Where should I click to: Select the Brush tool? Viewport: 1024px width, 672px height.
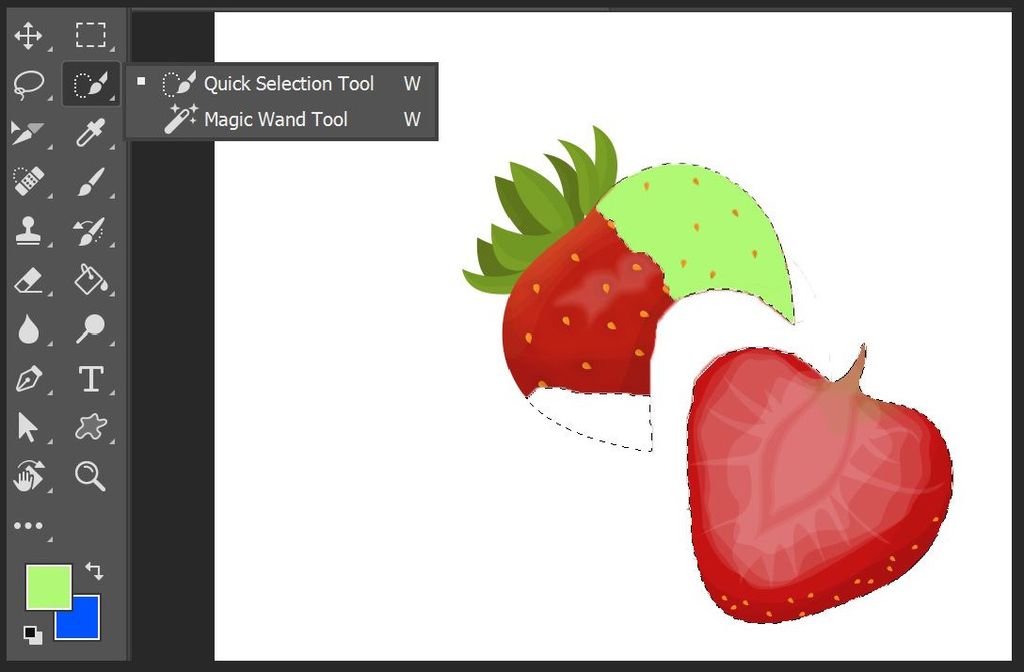pos(90,181)
